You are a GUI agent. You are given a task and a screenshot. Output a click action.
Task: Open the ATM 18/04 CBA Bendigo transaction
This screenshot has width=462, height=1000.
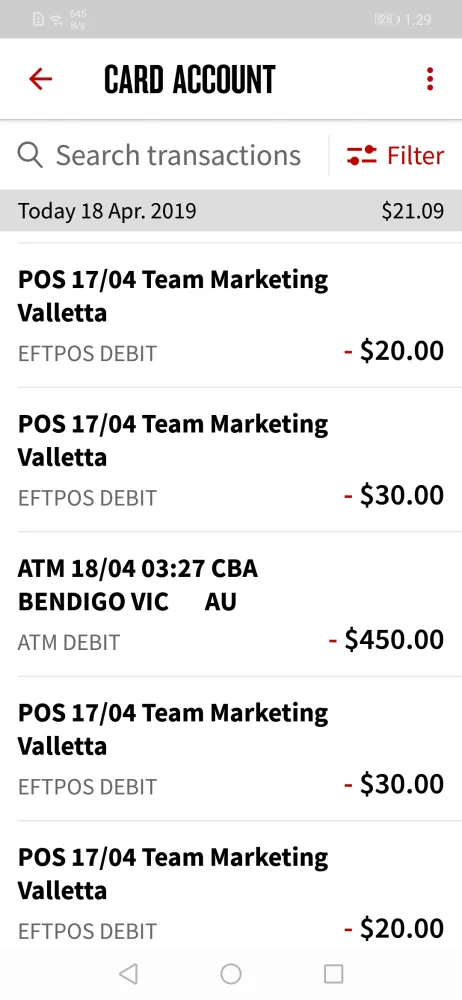(231, 604)
